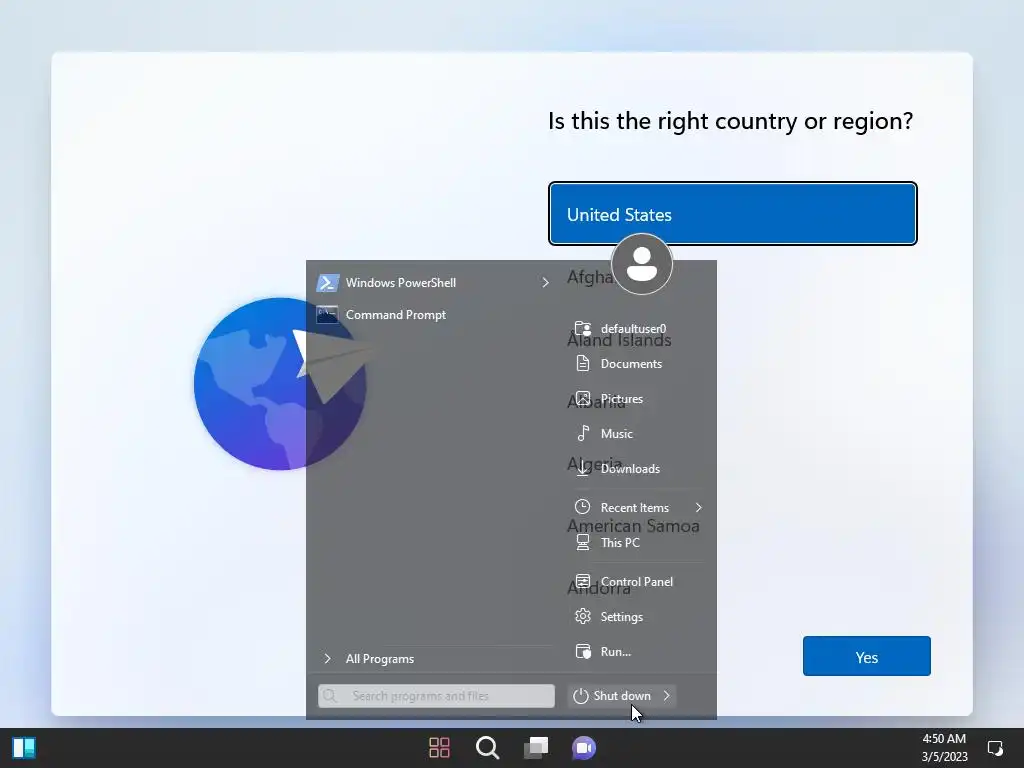Click the search magnifier icon in search box
The height and width of the screenshot is (768, 1024).
[330, 696]
